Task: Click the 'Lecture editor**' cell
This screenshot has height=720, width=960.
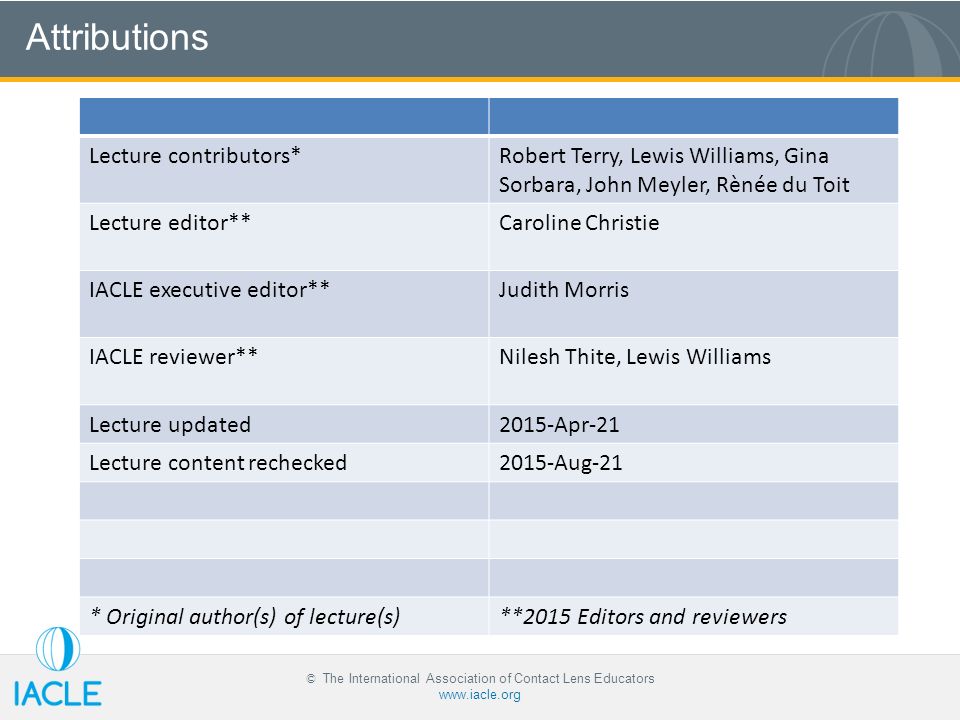Action: tap(284, 237)
